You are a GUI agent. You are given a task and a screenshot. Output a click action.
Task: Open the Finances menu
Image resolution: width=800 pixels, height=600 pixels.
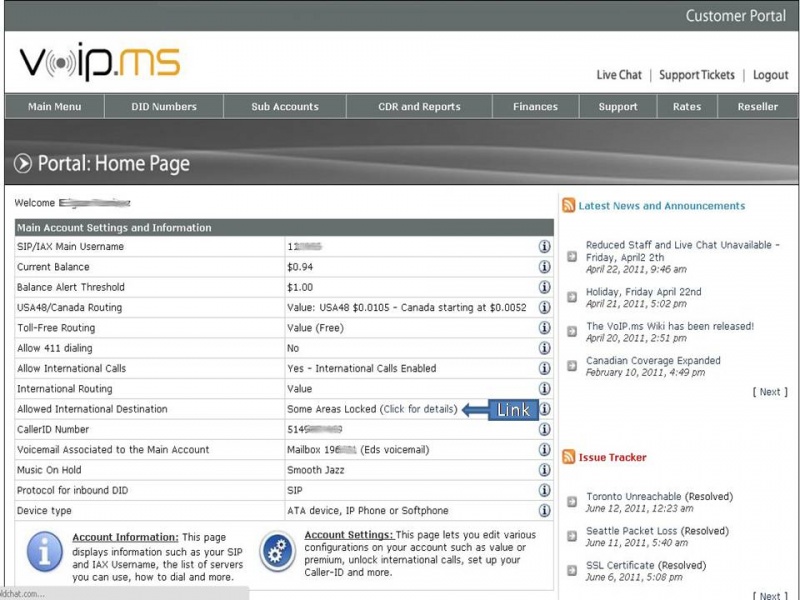(535, 107)
